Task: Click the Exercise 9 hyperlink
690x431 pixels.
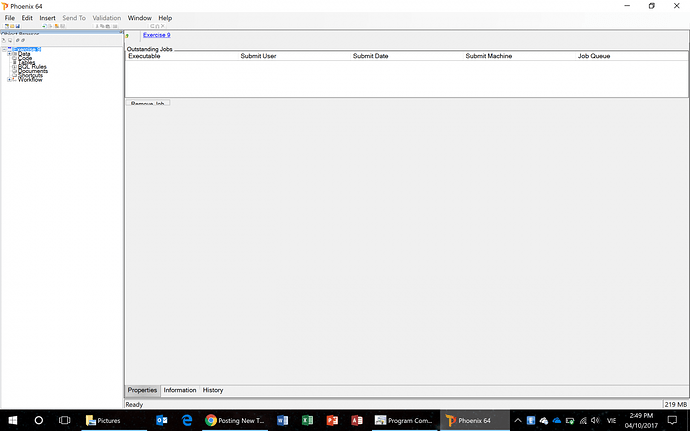Action: pyautogui.click(x=157, y=35)
